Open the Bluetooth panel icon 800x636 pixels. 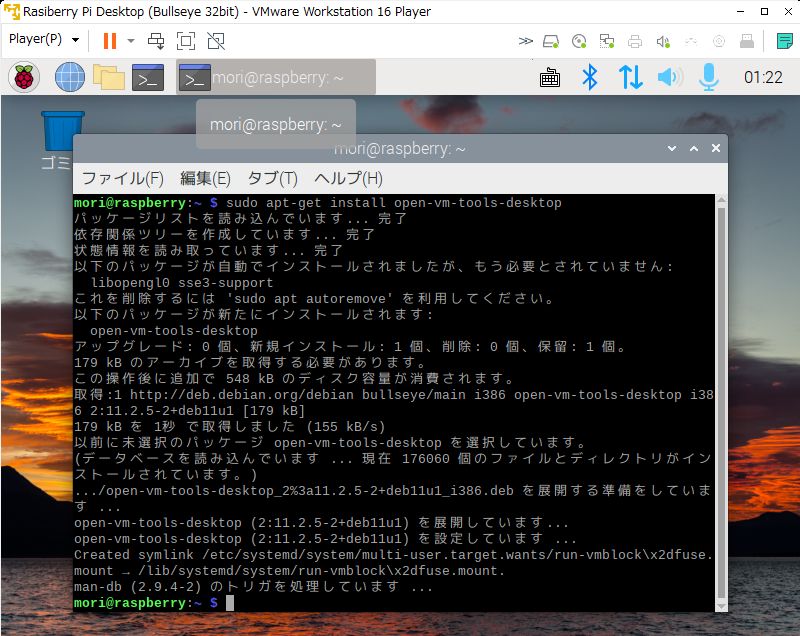(x=590, y=78)
